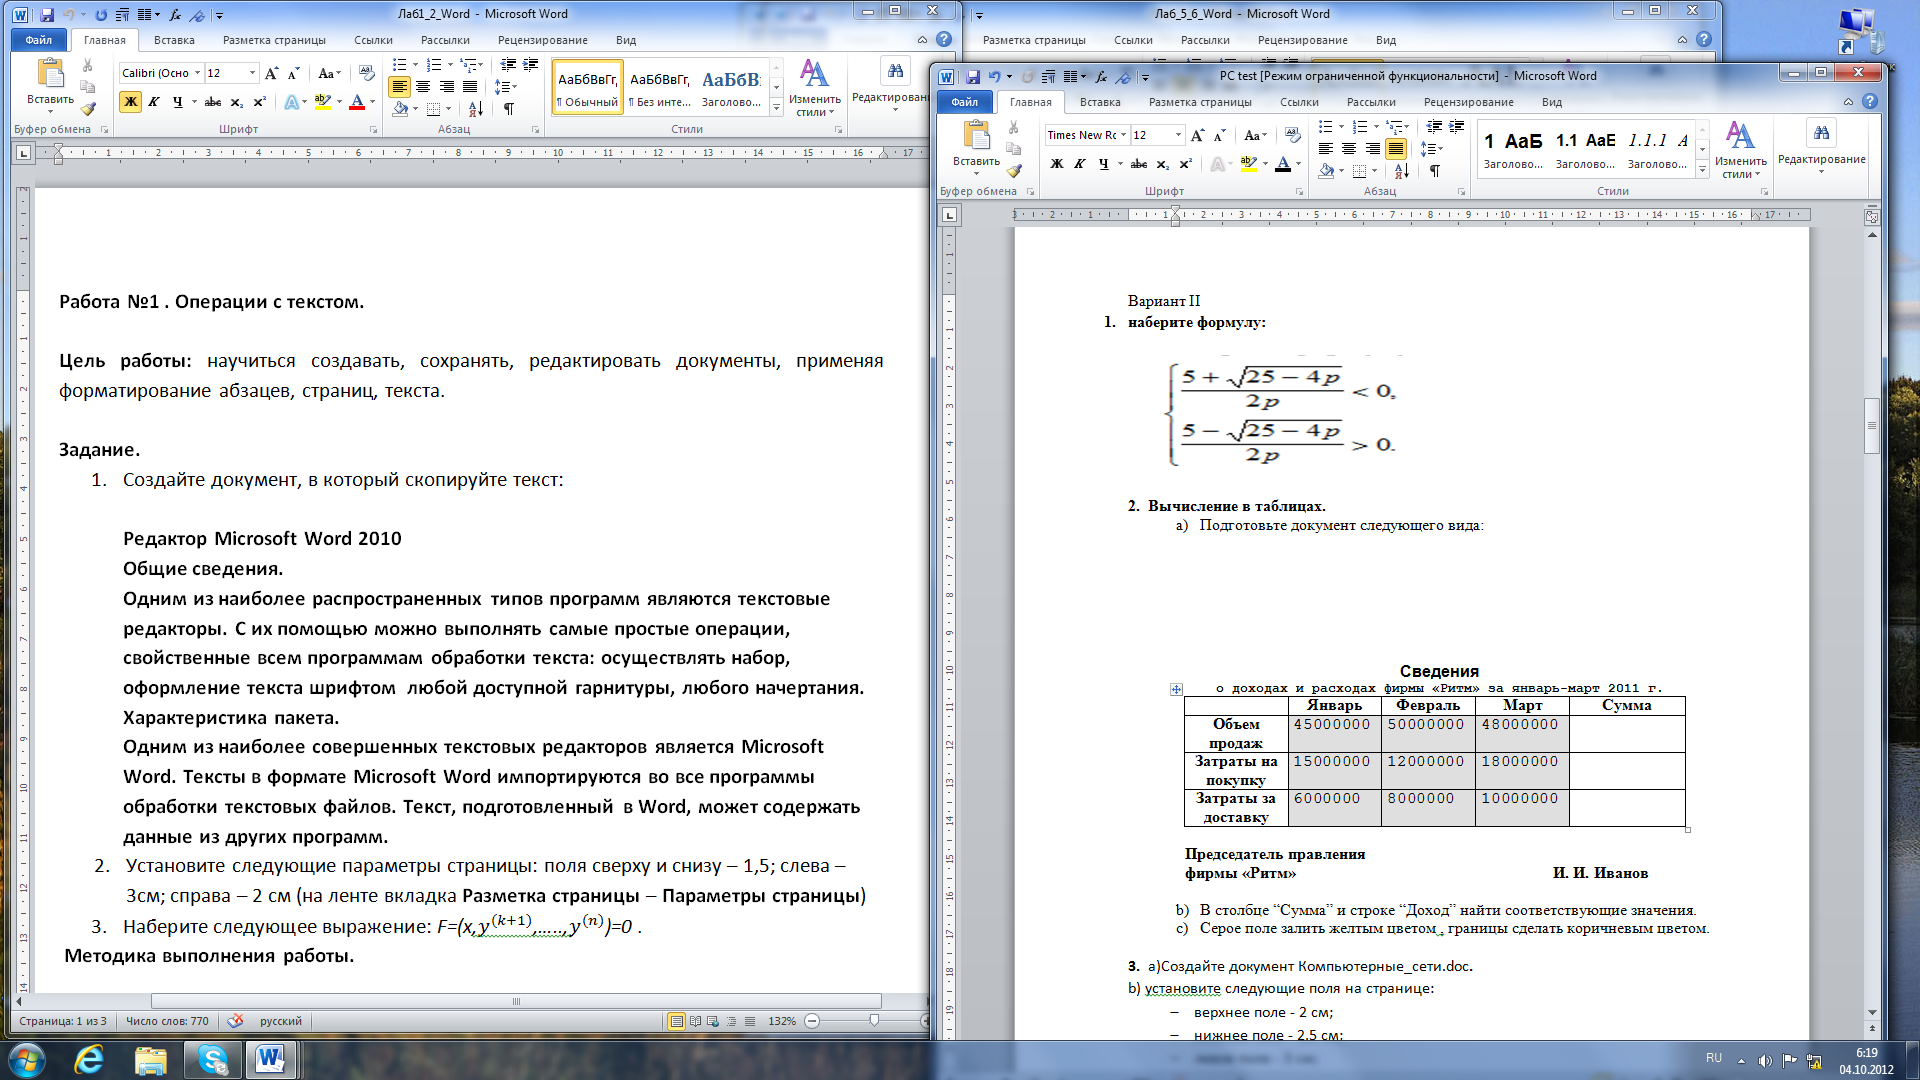Switch to Вставка tab in Лаб1_2_Word window
Image resolution: width=1920 pixels, height=1080 pixels.
174,40
